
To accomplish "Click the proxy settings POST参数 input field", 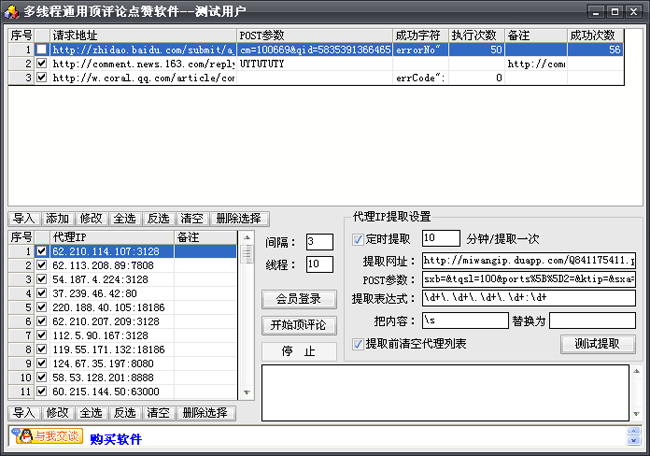I will [x=529, y=279].
